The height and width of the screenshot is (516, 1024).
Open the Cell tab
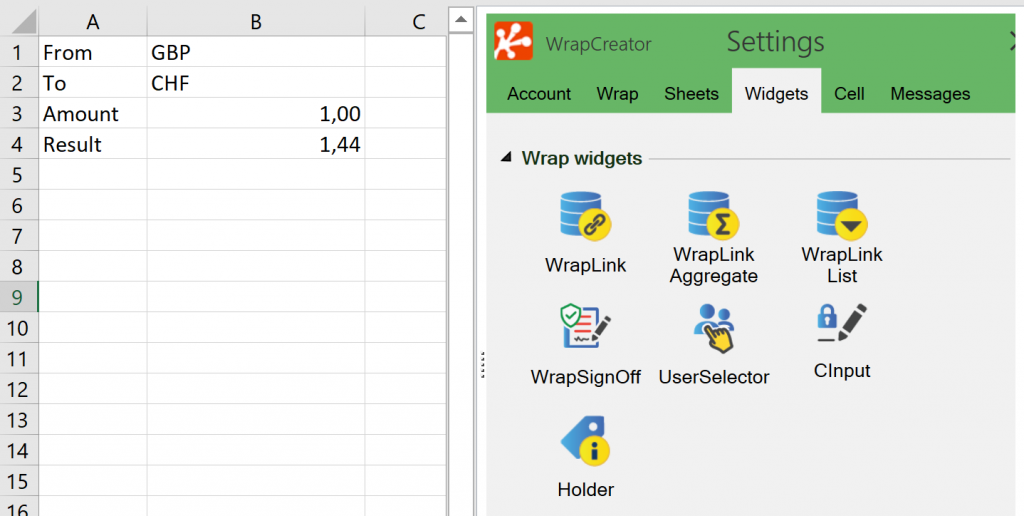pyautogui.click(x=849, y=93)
